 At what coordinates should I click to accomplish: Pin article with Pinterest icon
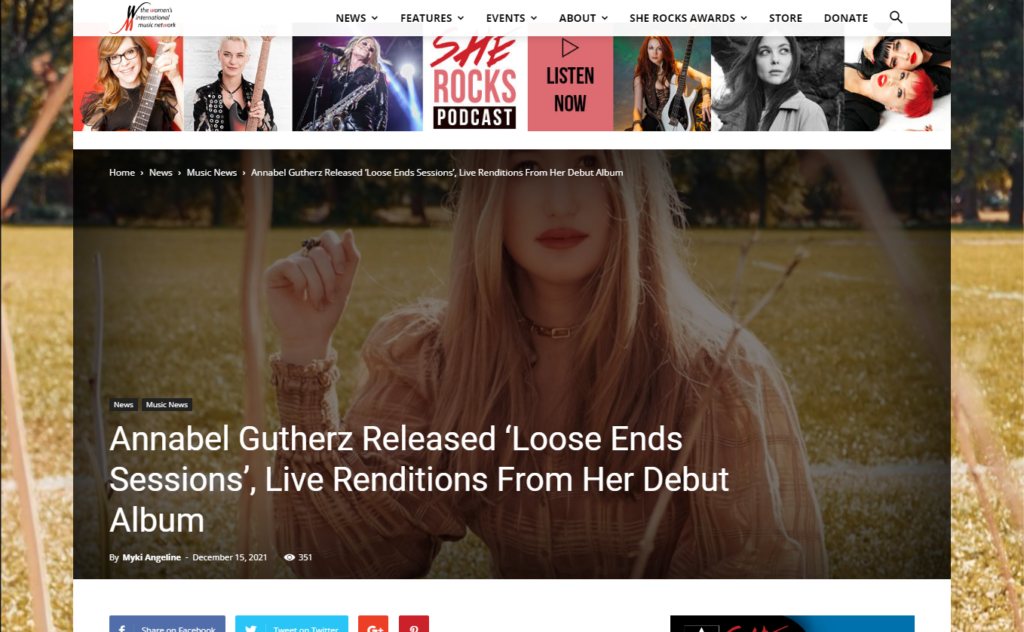[414, 624]
